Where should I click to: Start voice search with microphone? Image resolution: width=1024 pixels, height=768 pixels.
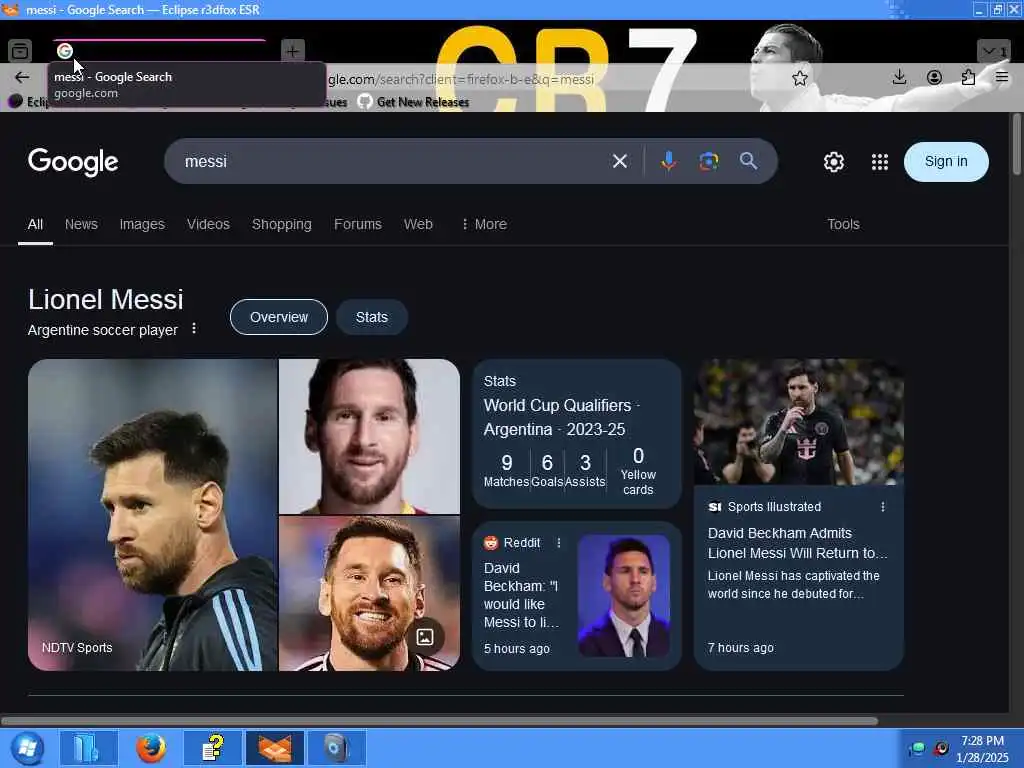[x=668, y=161]
